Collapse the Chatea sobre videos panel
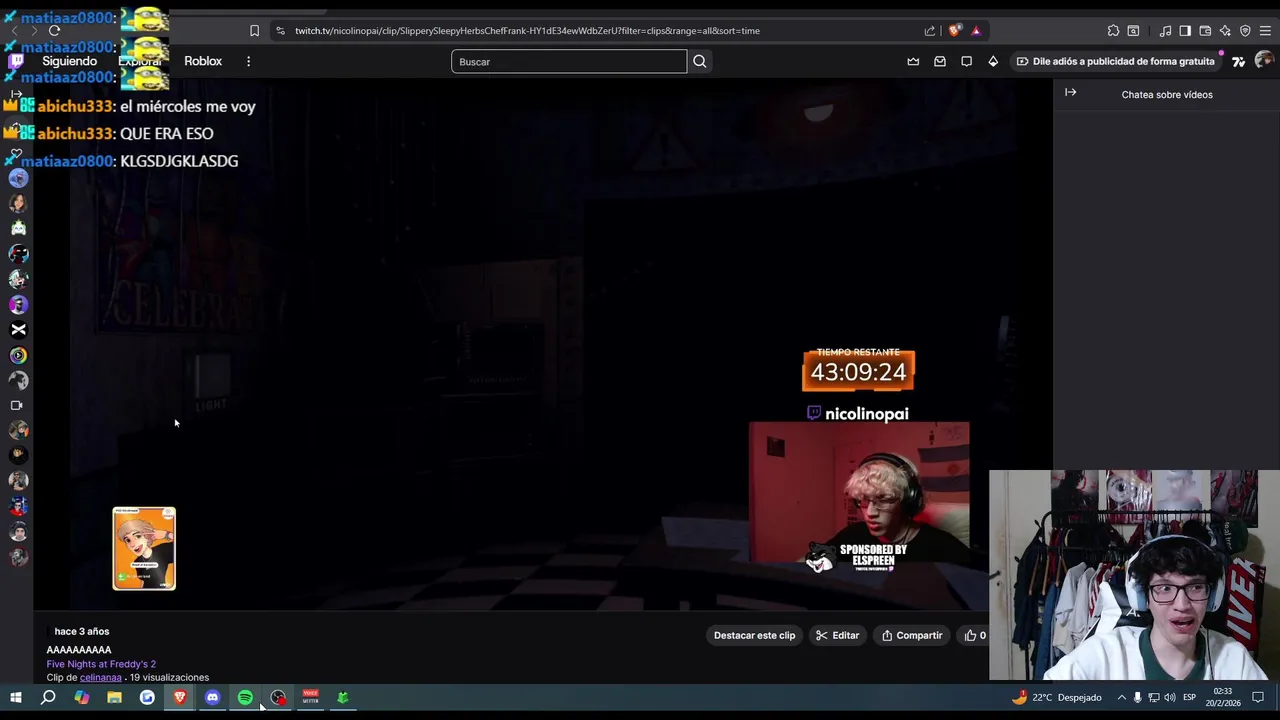This screenshot has width=1280, height=720. (1070, 93)
